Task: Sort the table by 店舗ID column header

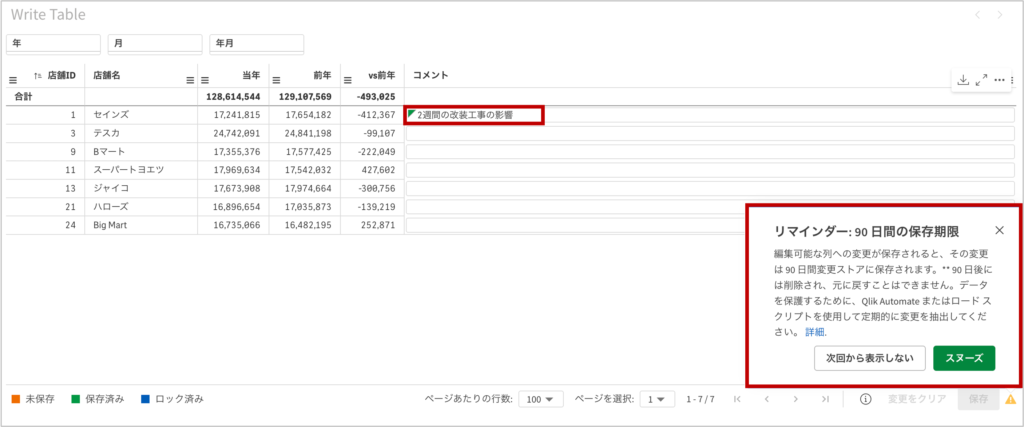Action: (60, 75)
